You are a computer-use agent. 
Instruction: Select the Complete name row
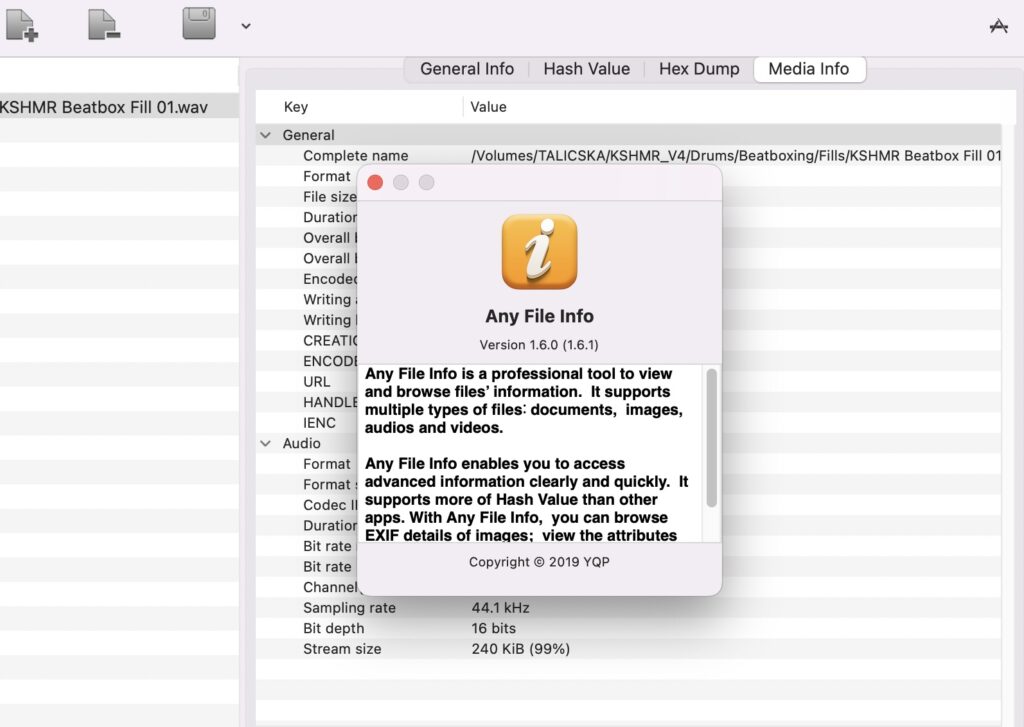pyautogui.click(x=628, y=155)
